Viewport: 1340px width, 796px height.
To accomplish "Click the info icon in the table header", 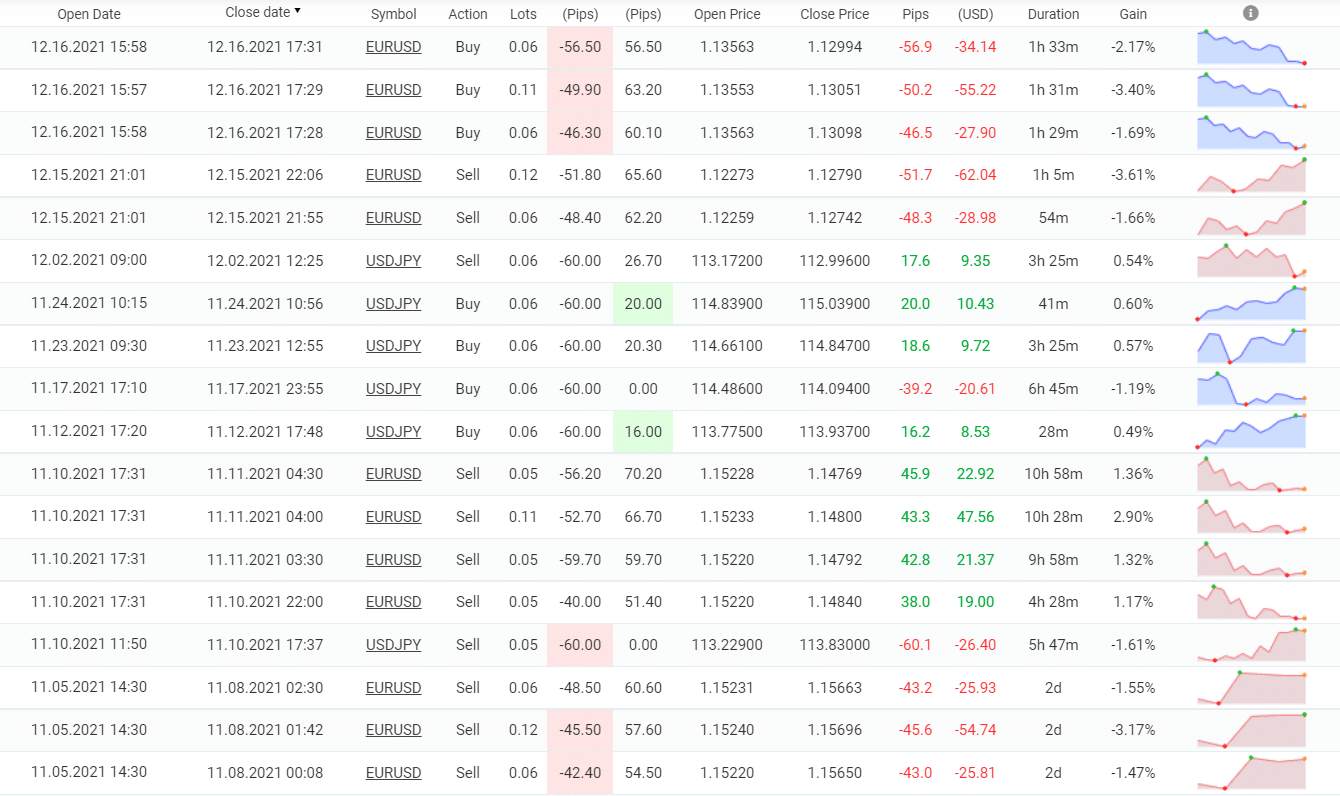I will [x=1250, y=13].
